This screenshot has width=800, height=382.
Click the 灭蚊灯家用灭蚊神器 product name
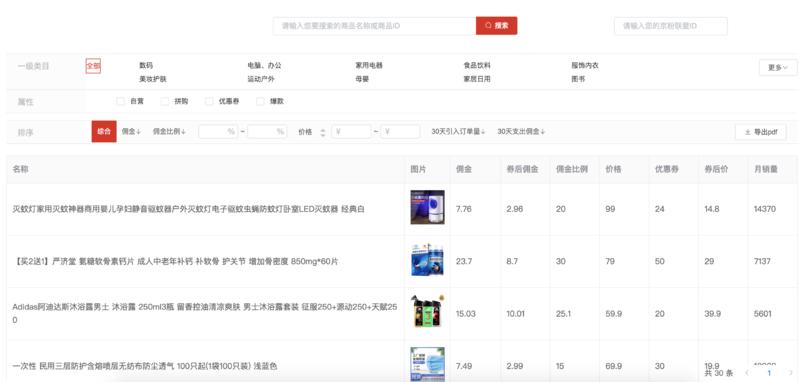(x=188, y=209)
